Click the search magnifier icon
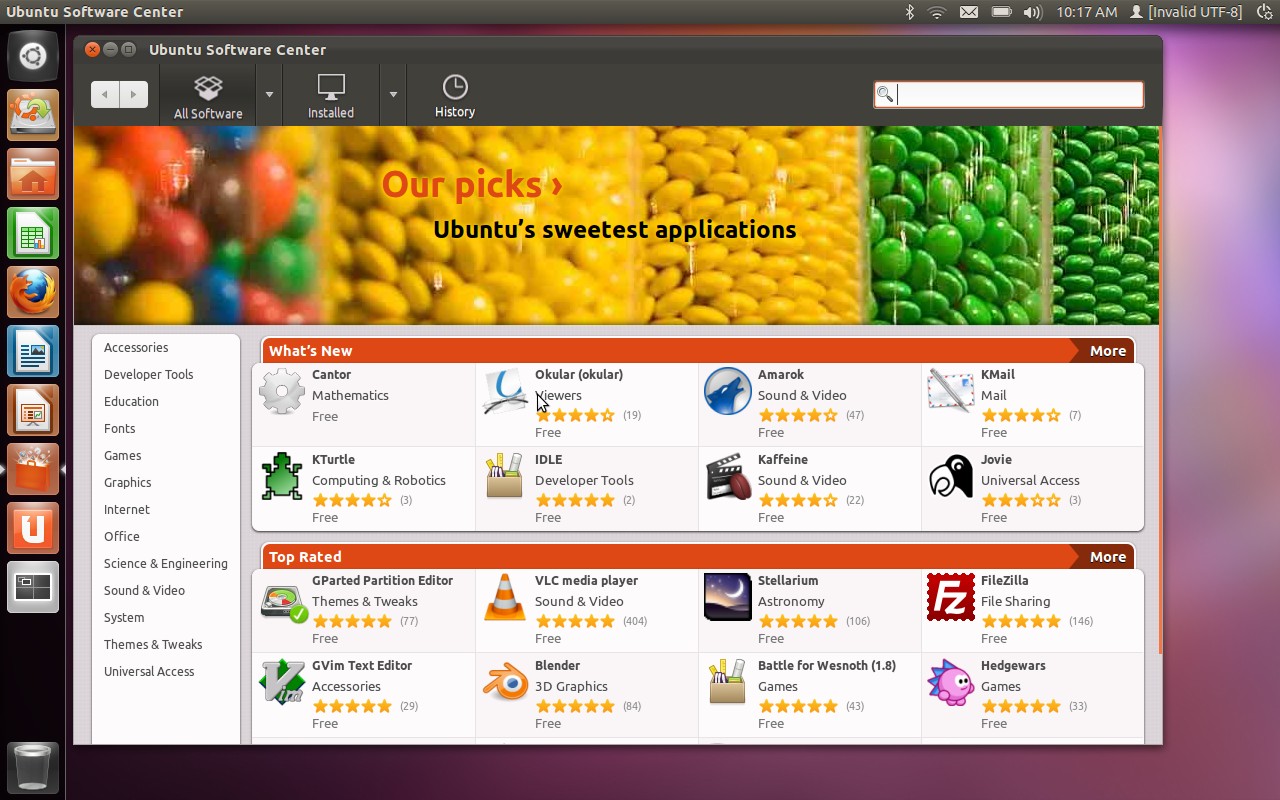The image size is (1280, 800). click(885, 95)
